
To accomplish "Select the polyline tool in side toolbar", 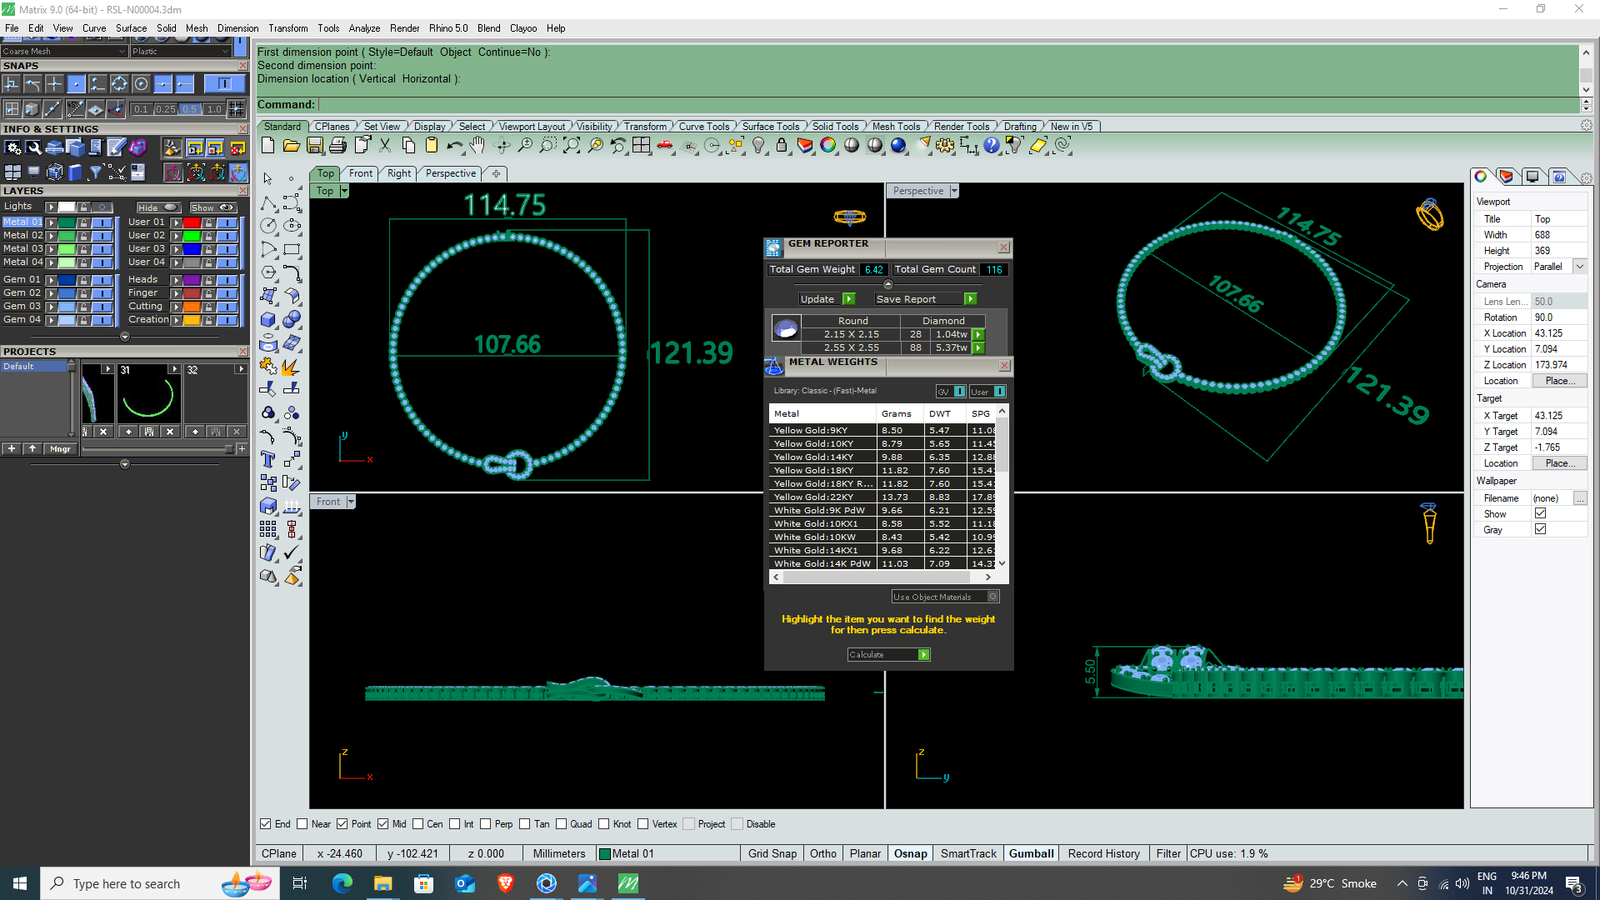I will (x=268, y=203).
